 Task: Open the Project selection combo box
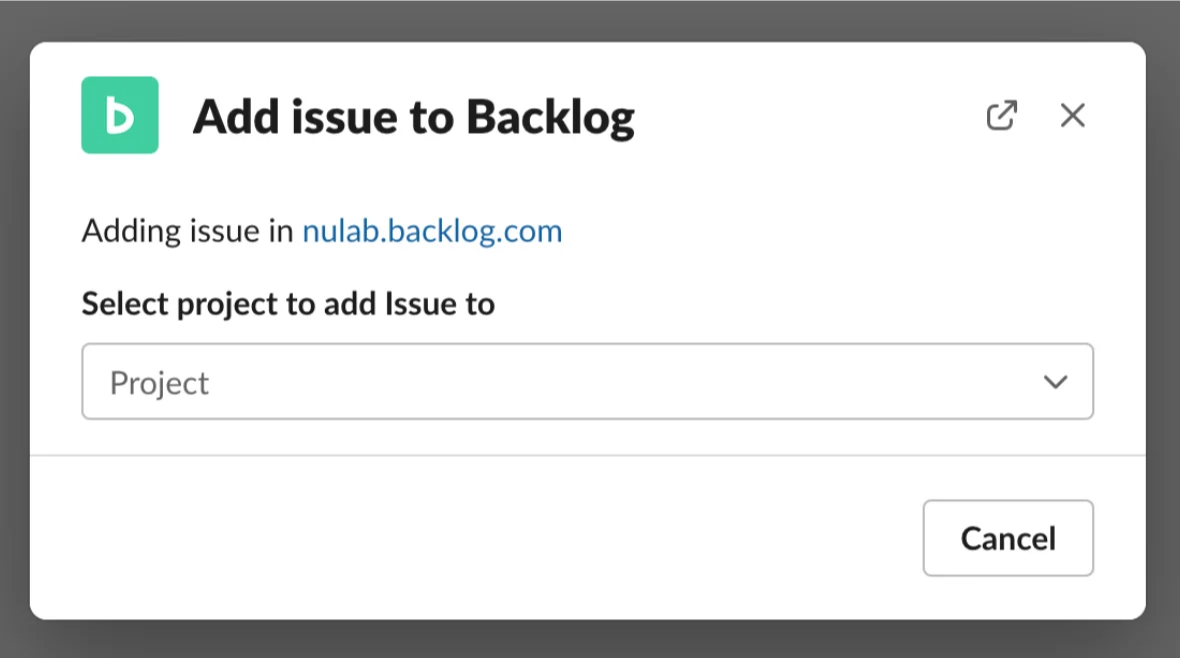pos(587,382)
